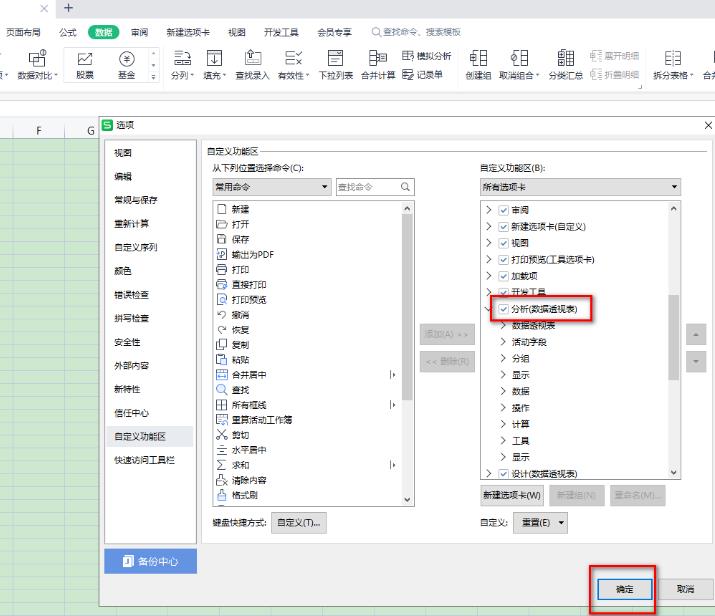Toggle the 设计(数据透视表) checkbox
This screenshot has width=715, height=616.
tap(503, 474)
